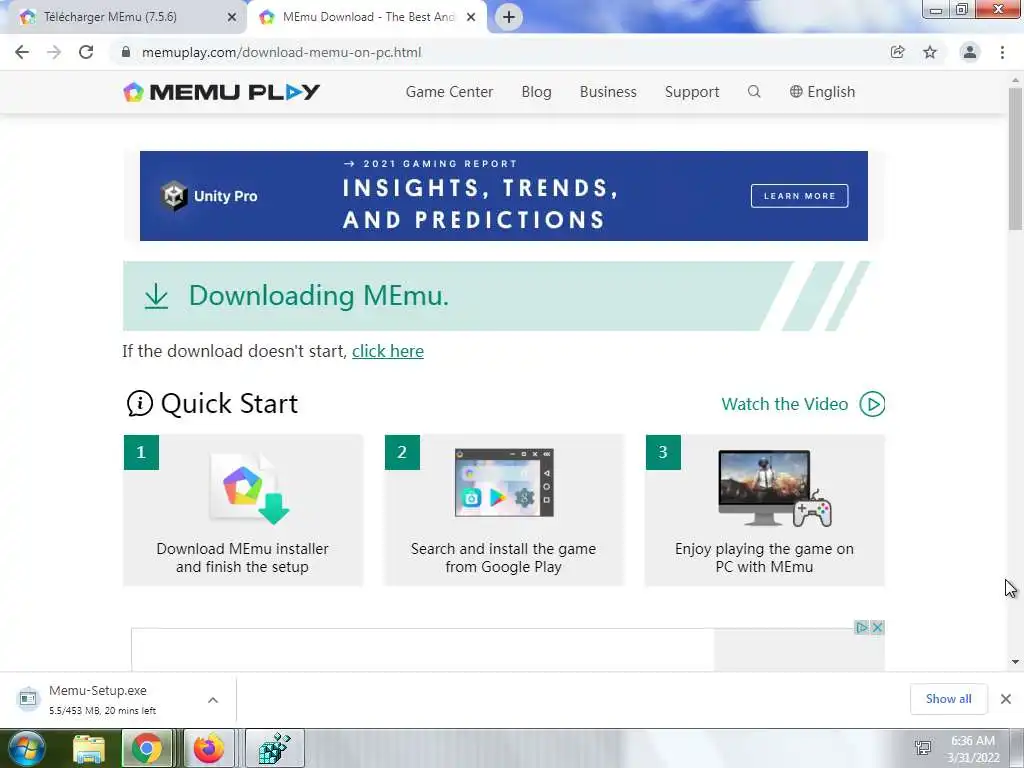
Task: Click the Quick Start info icon
Action: point(139,404)
